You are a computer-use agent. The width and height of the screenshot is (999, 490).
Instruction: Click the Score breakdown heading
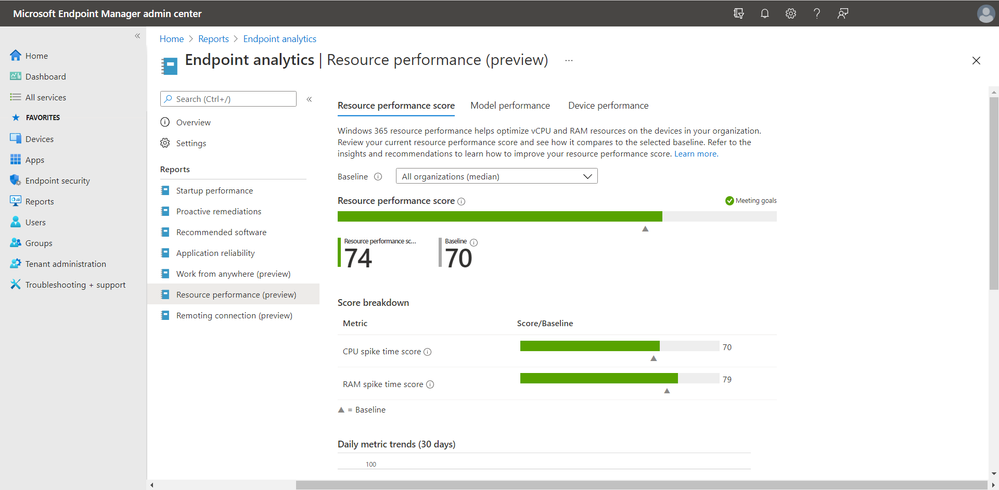pyautogui.click(x=373, y=303)
